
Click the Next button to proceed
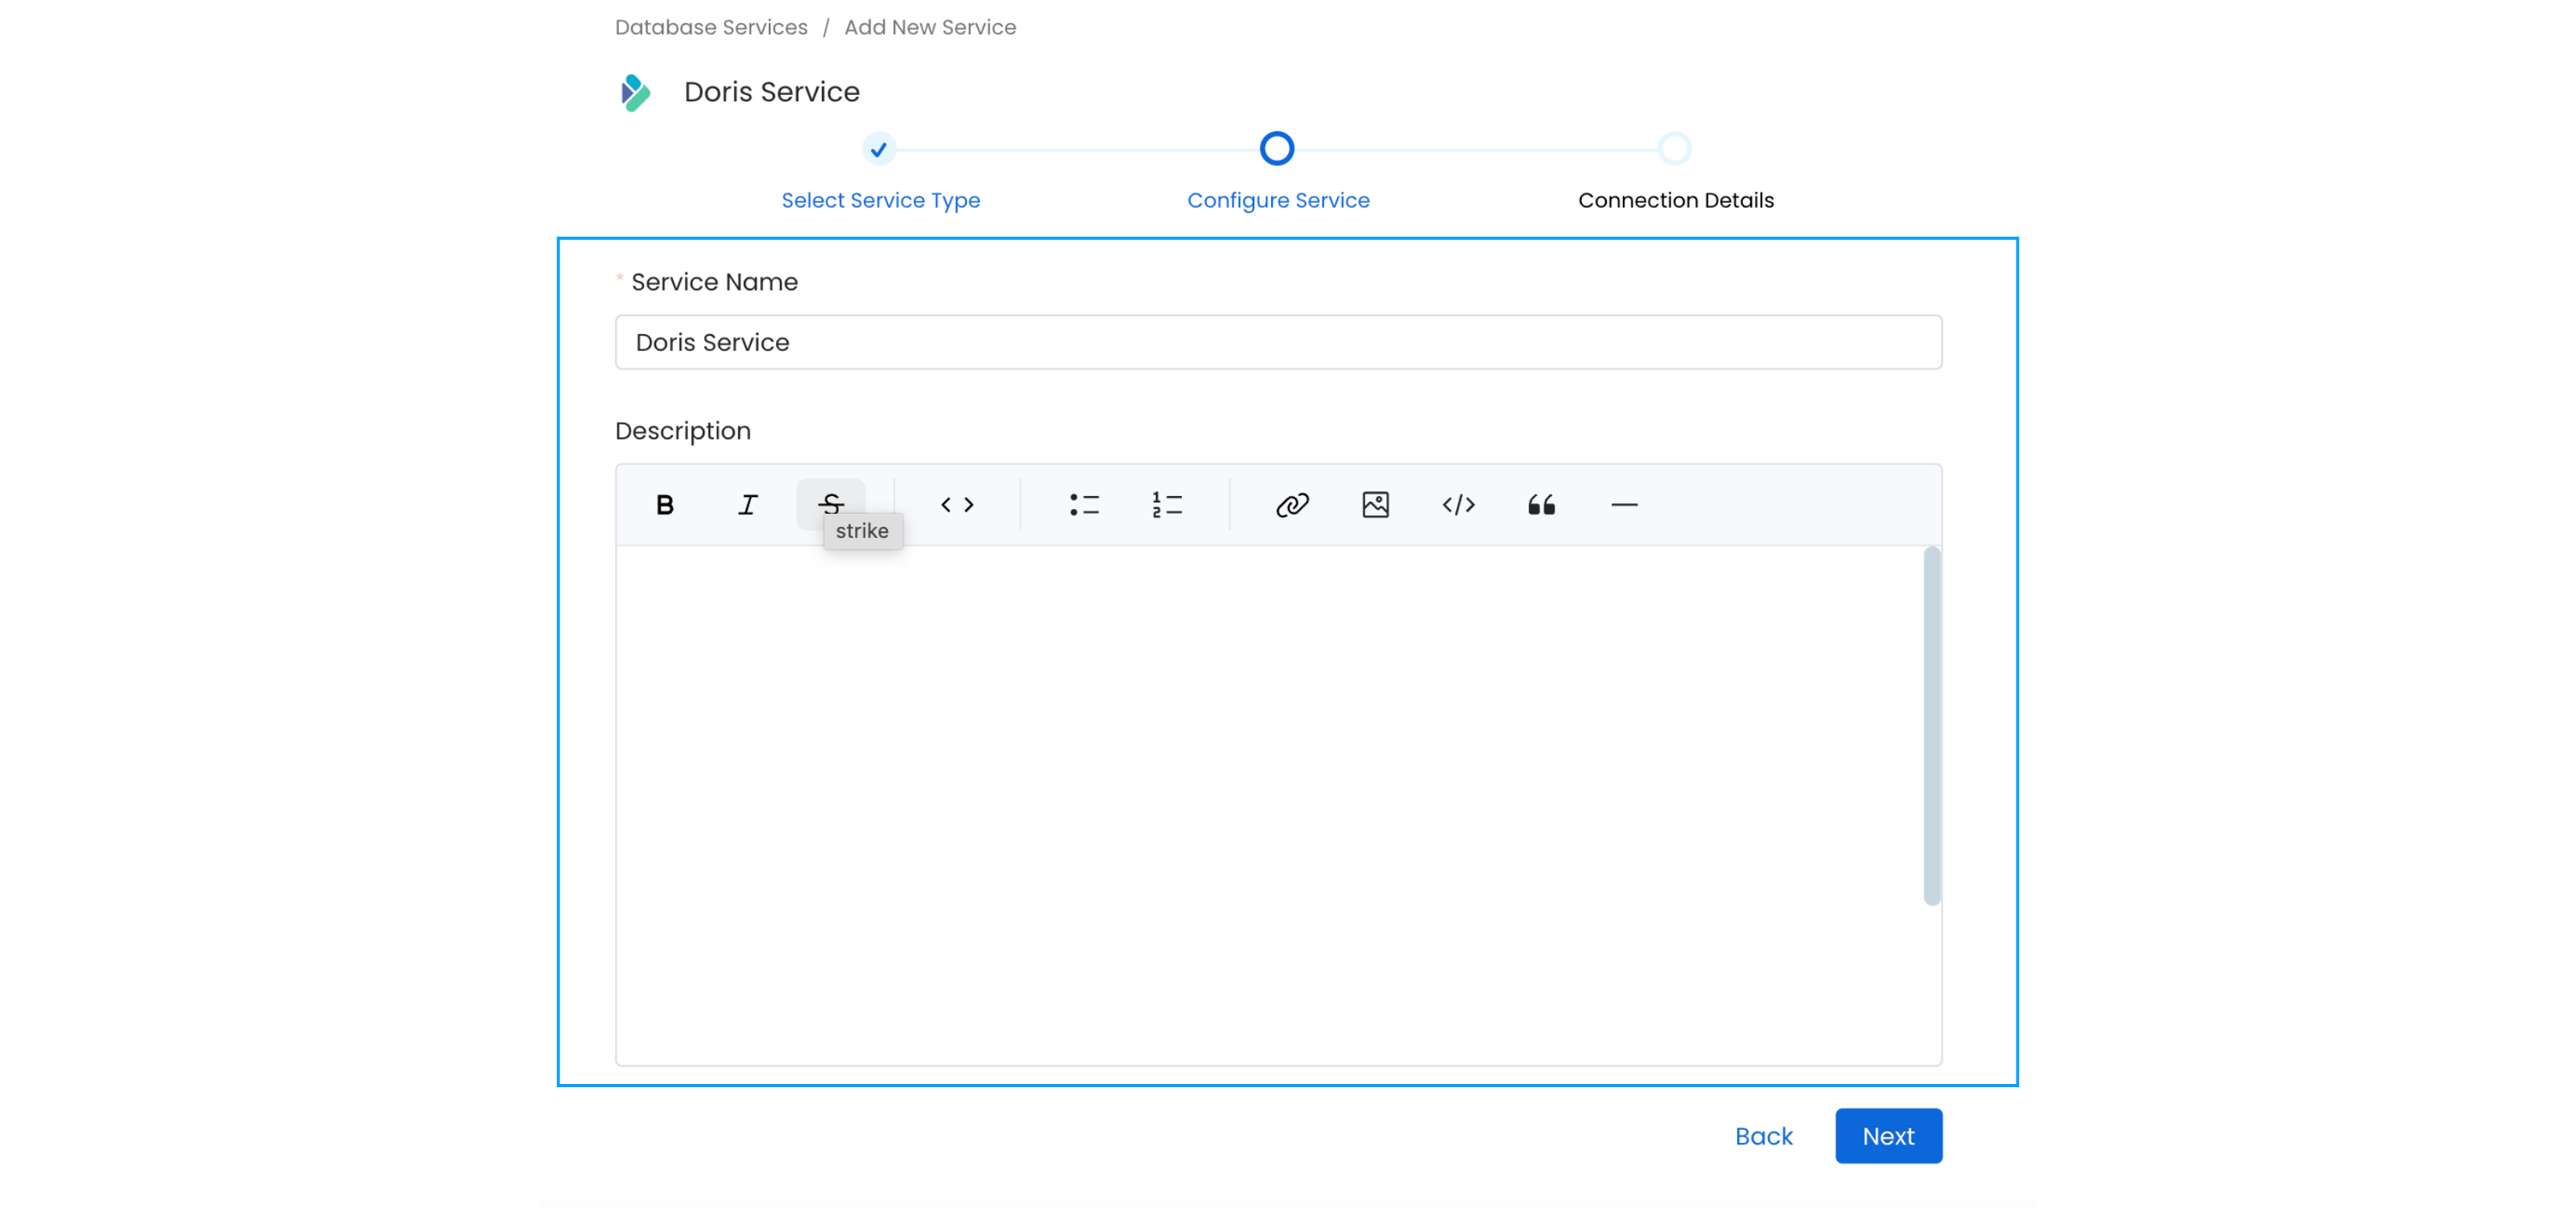pyautogui.click(x=1888, y=1136)
